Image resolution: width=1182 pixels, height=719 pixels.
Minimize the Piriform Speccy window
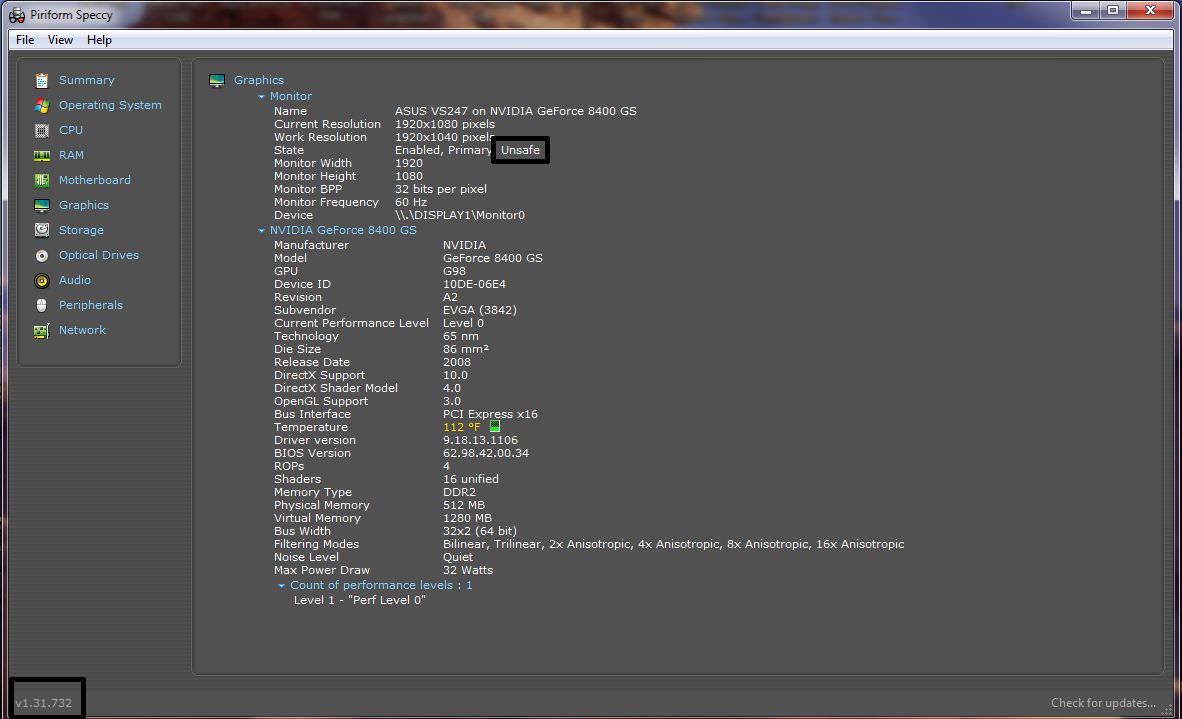pyautogui.click(x=1086, y=11)
